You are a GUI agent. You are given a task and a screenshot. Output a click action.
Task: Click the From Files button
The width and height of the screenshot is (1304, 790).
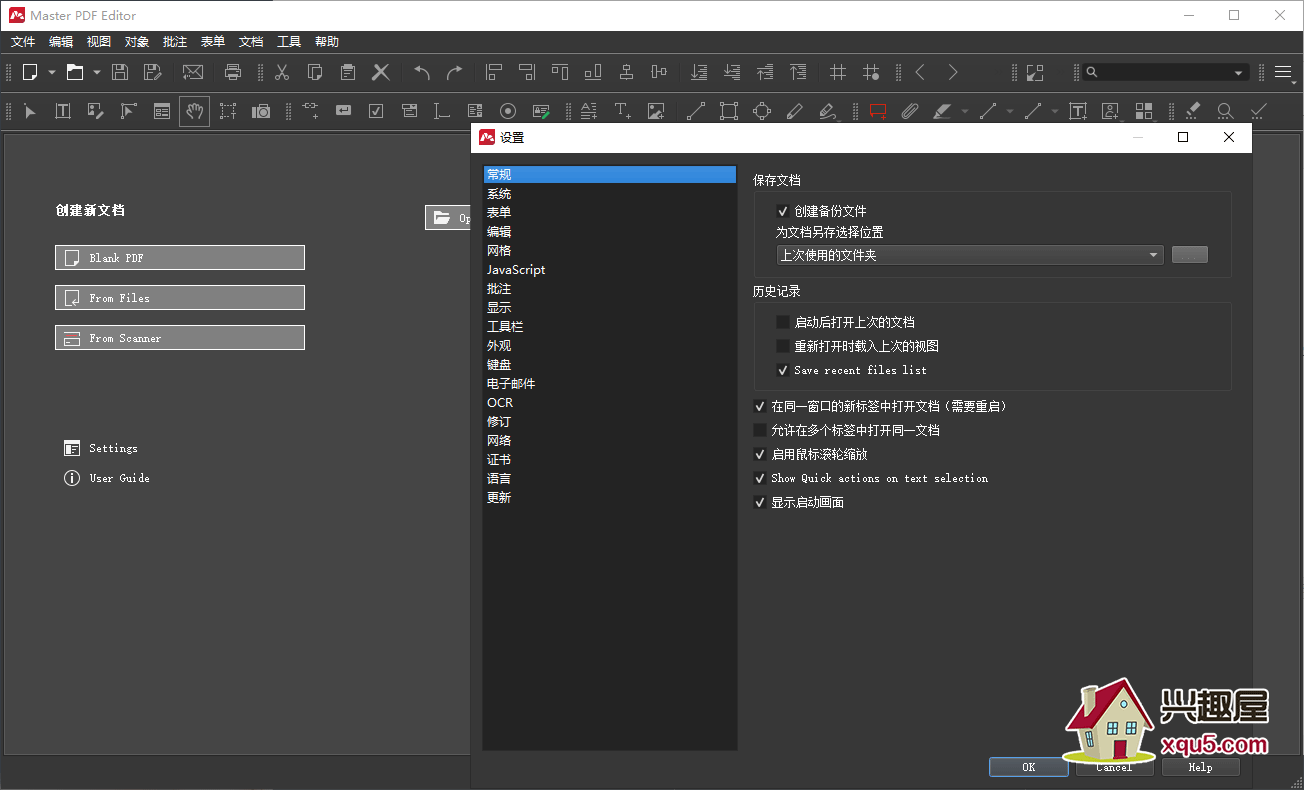180,298
